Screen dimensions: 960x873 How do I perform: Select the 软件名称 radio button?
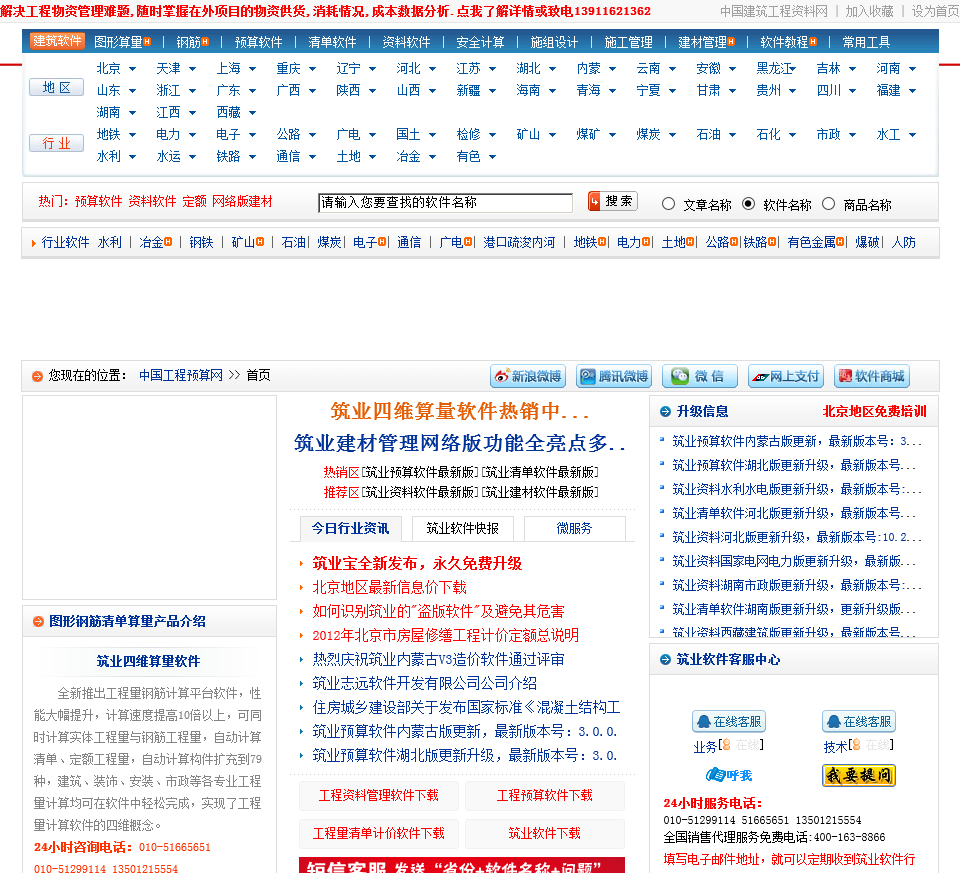tap(748, 204)
